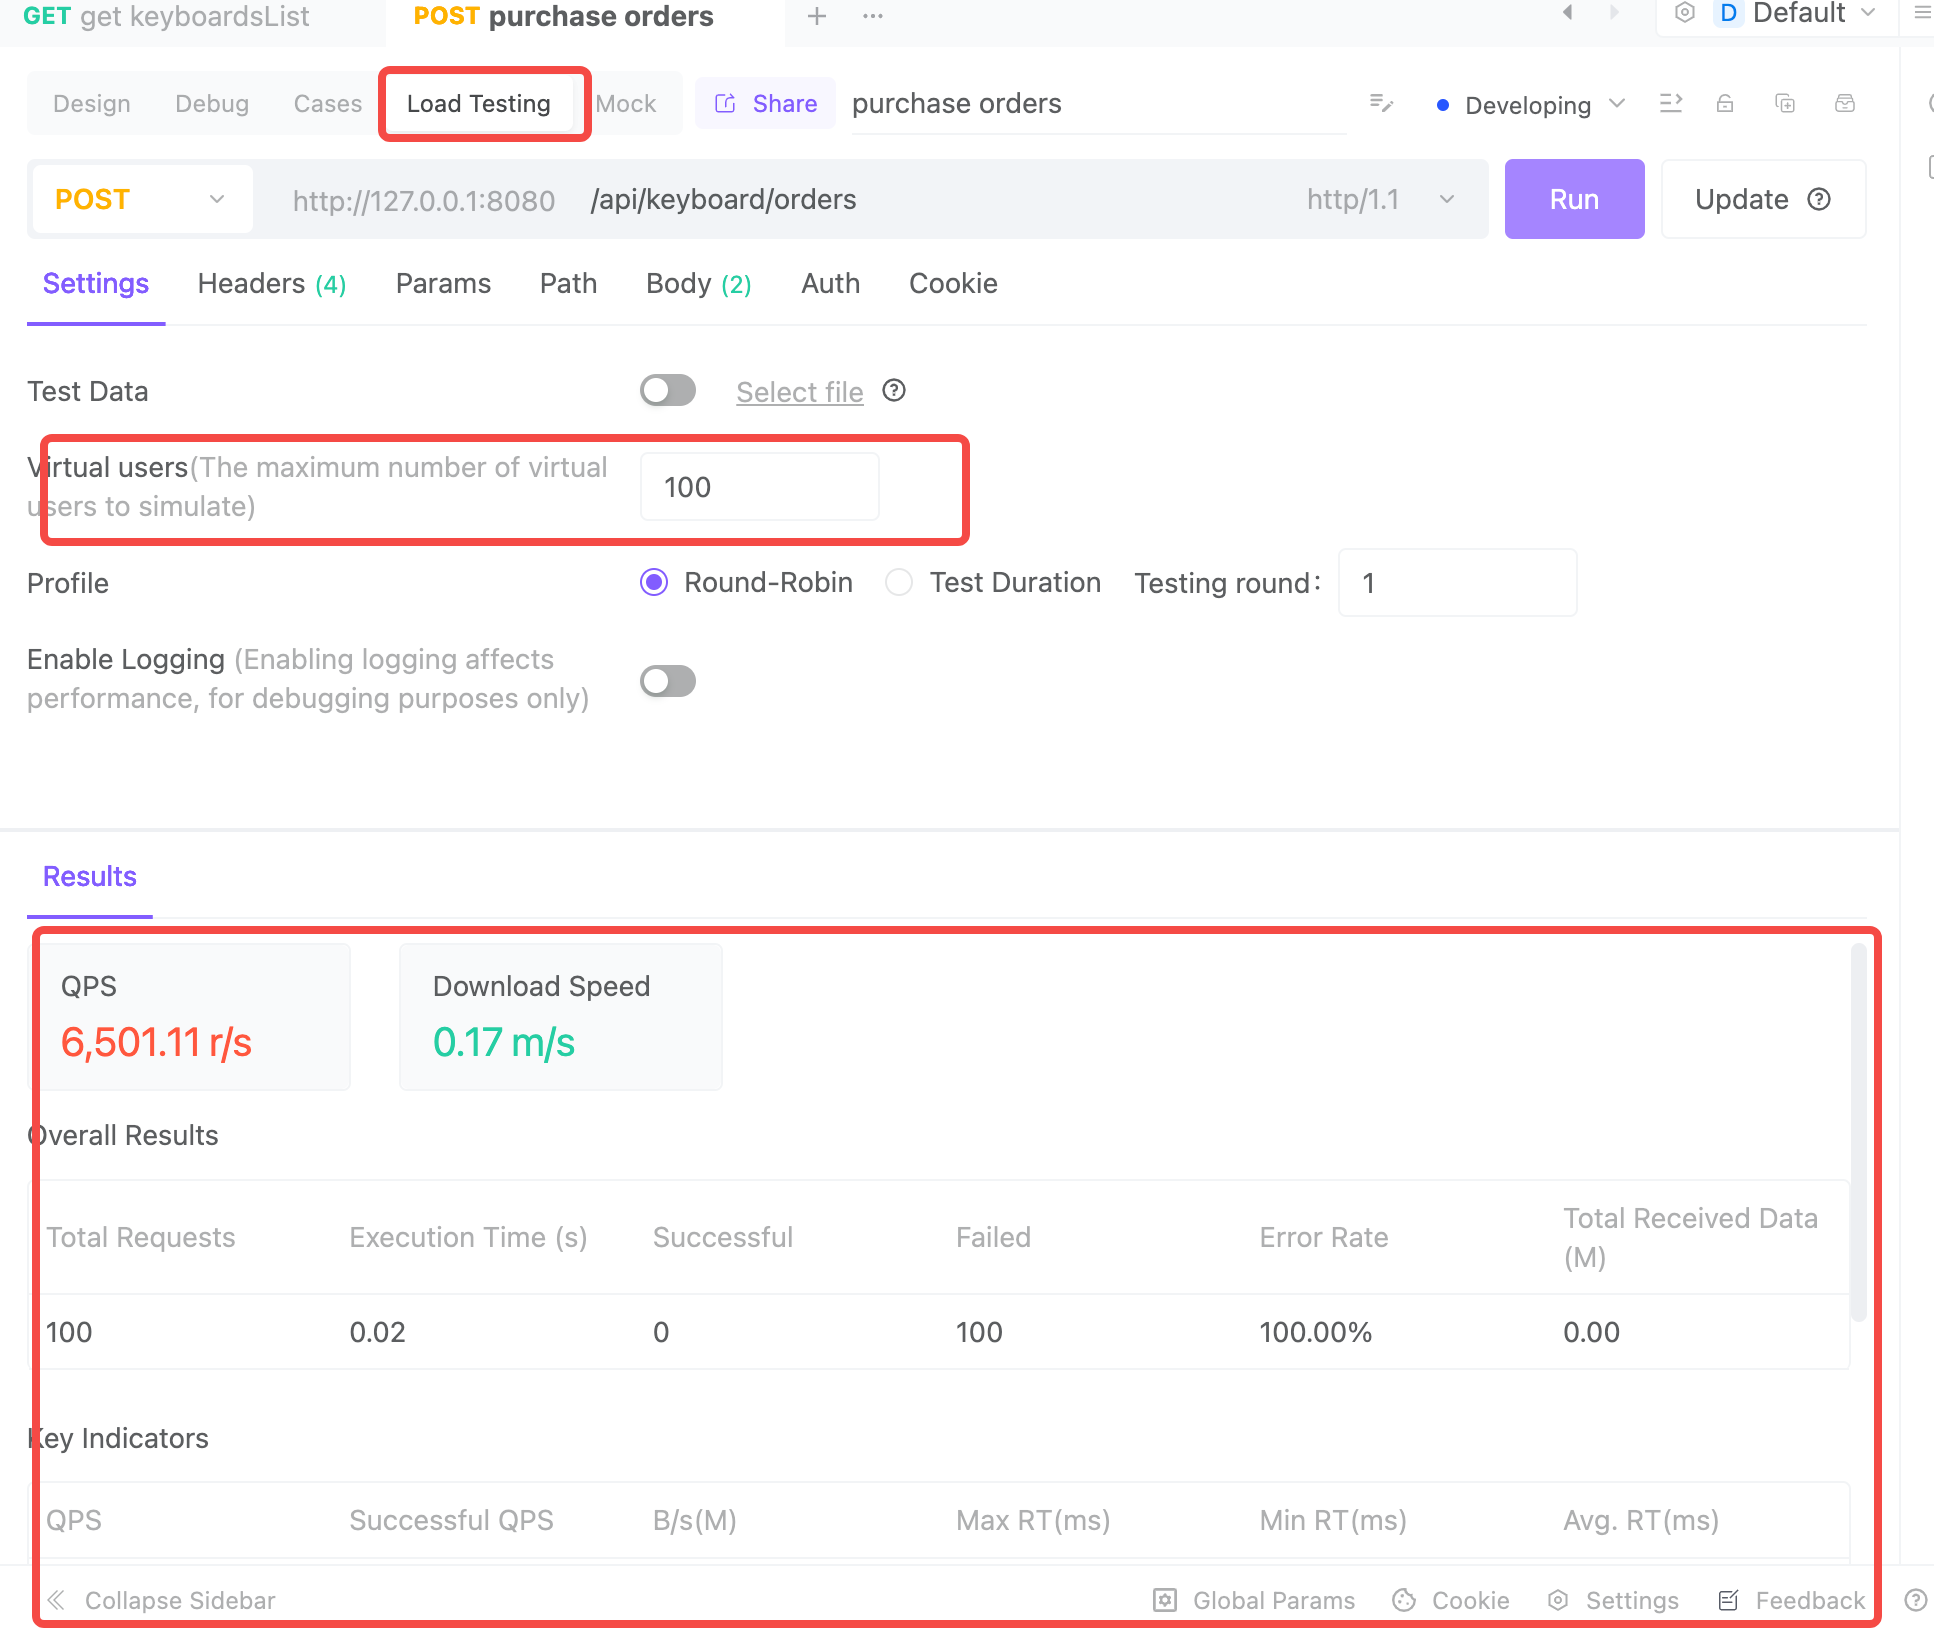Open Cookie request tab

click(x=953, y=284)
